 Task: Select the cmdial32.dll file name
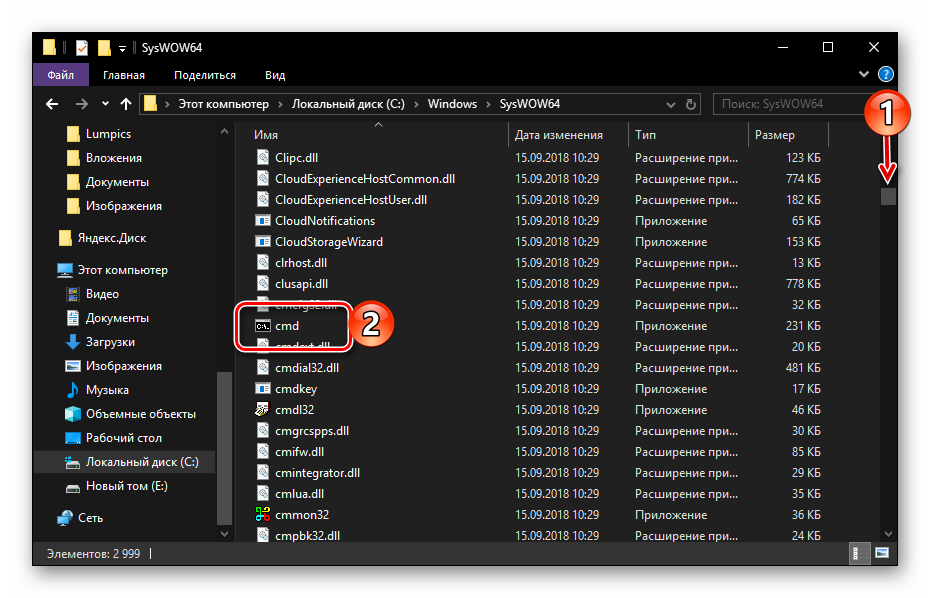click(307, 368)
